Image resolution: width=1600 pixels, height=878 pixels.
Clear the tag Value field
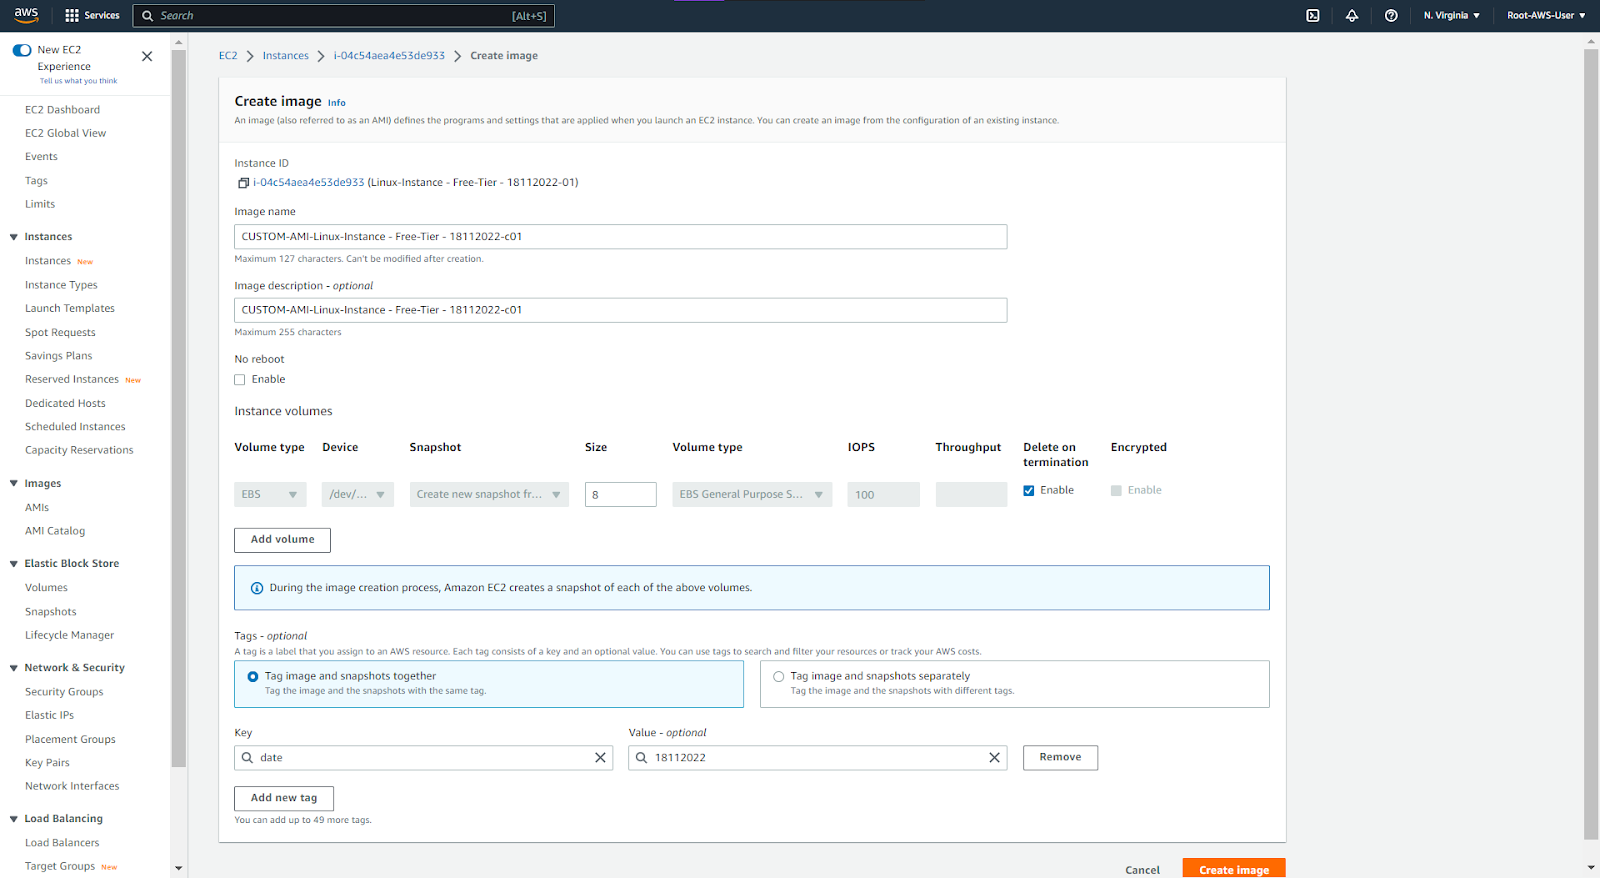click(994, 758)
